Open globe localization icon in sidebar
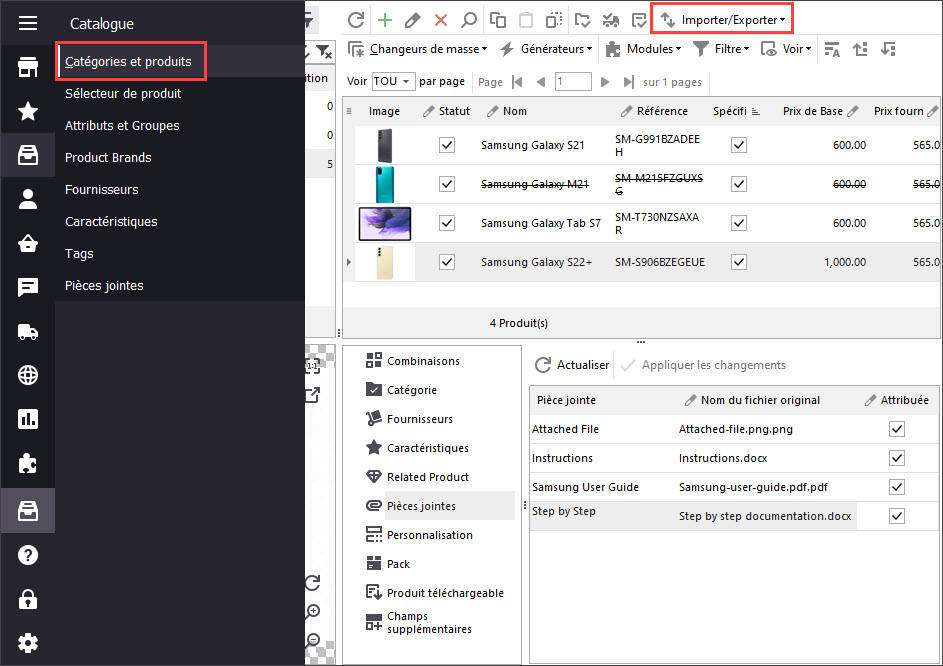The image size is (943, 666). [x=28, y=375]
